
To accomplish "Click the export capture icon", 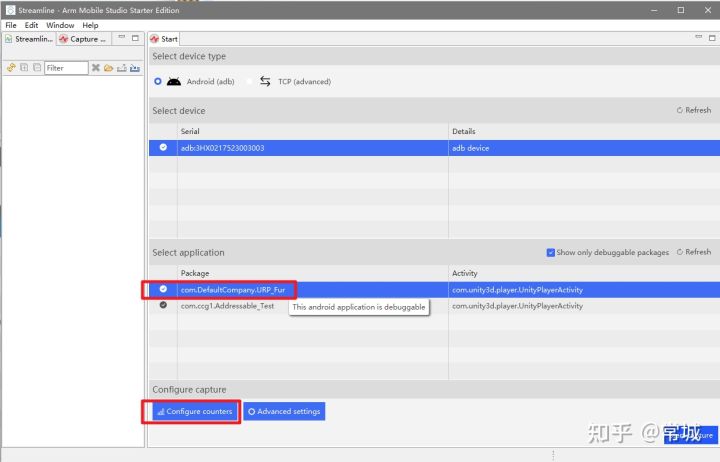I will pyautogui.click(x=122, y=68).
